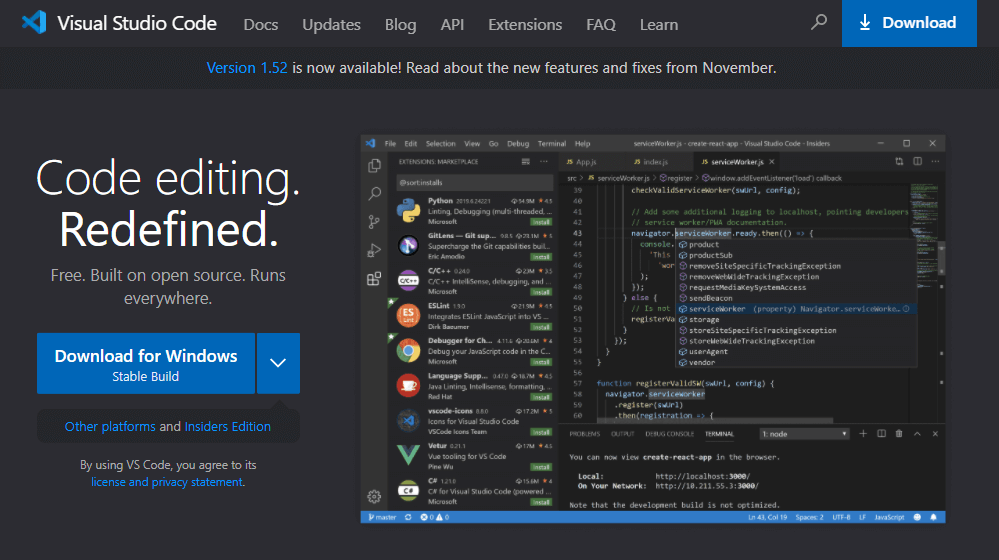Open the Source Control branch icon
Viewport: 999px width, 560px height.
374,222
